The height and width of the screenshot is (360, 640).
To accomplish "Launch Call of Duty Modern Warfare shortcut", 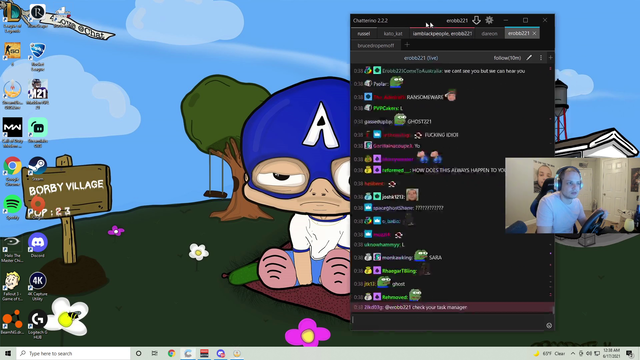I will [x=12, y=132].
